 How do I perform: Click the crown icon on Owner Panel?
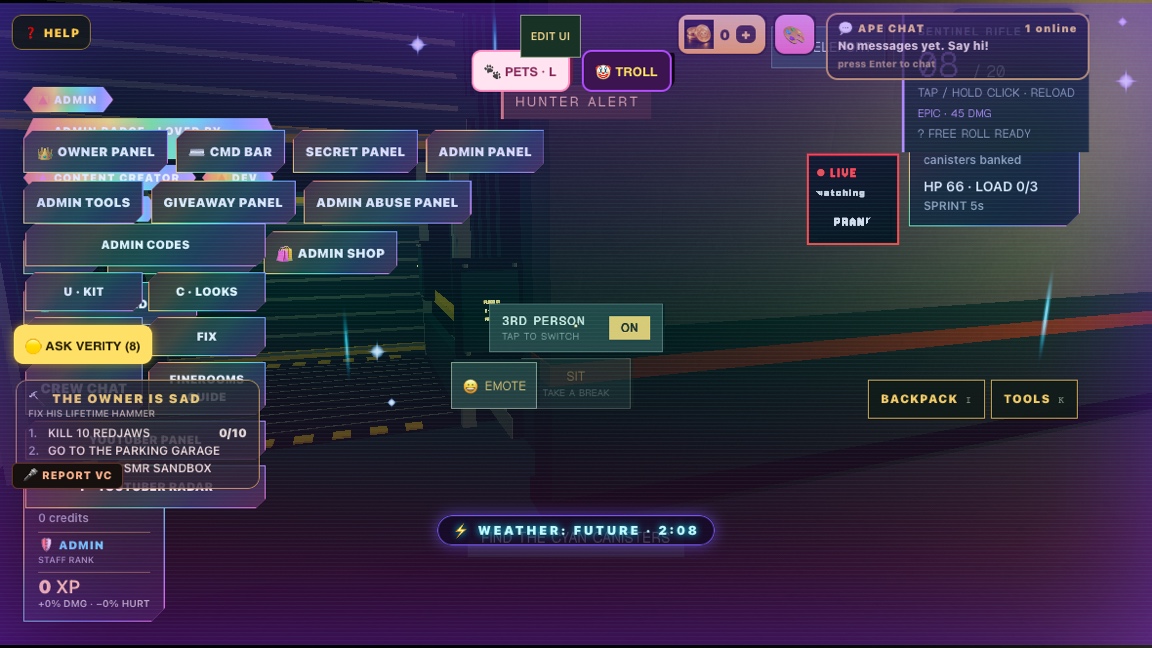tap(45, 152)
